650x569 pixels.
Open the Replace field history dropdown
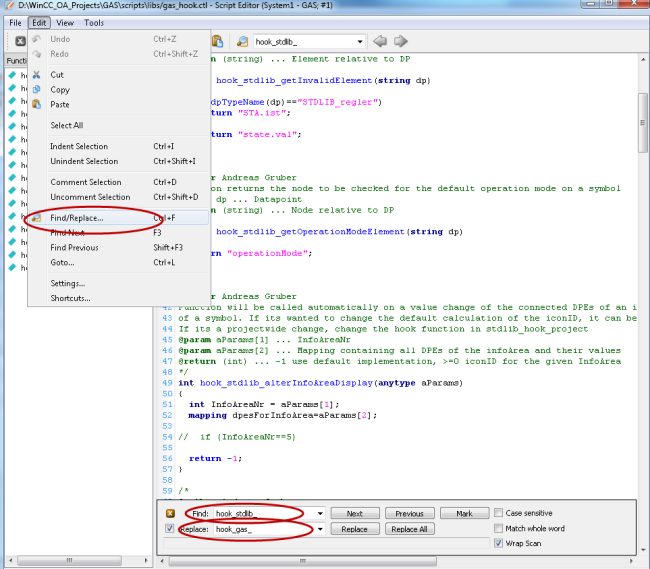click(319, 529)
